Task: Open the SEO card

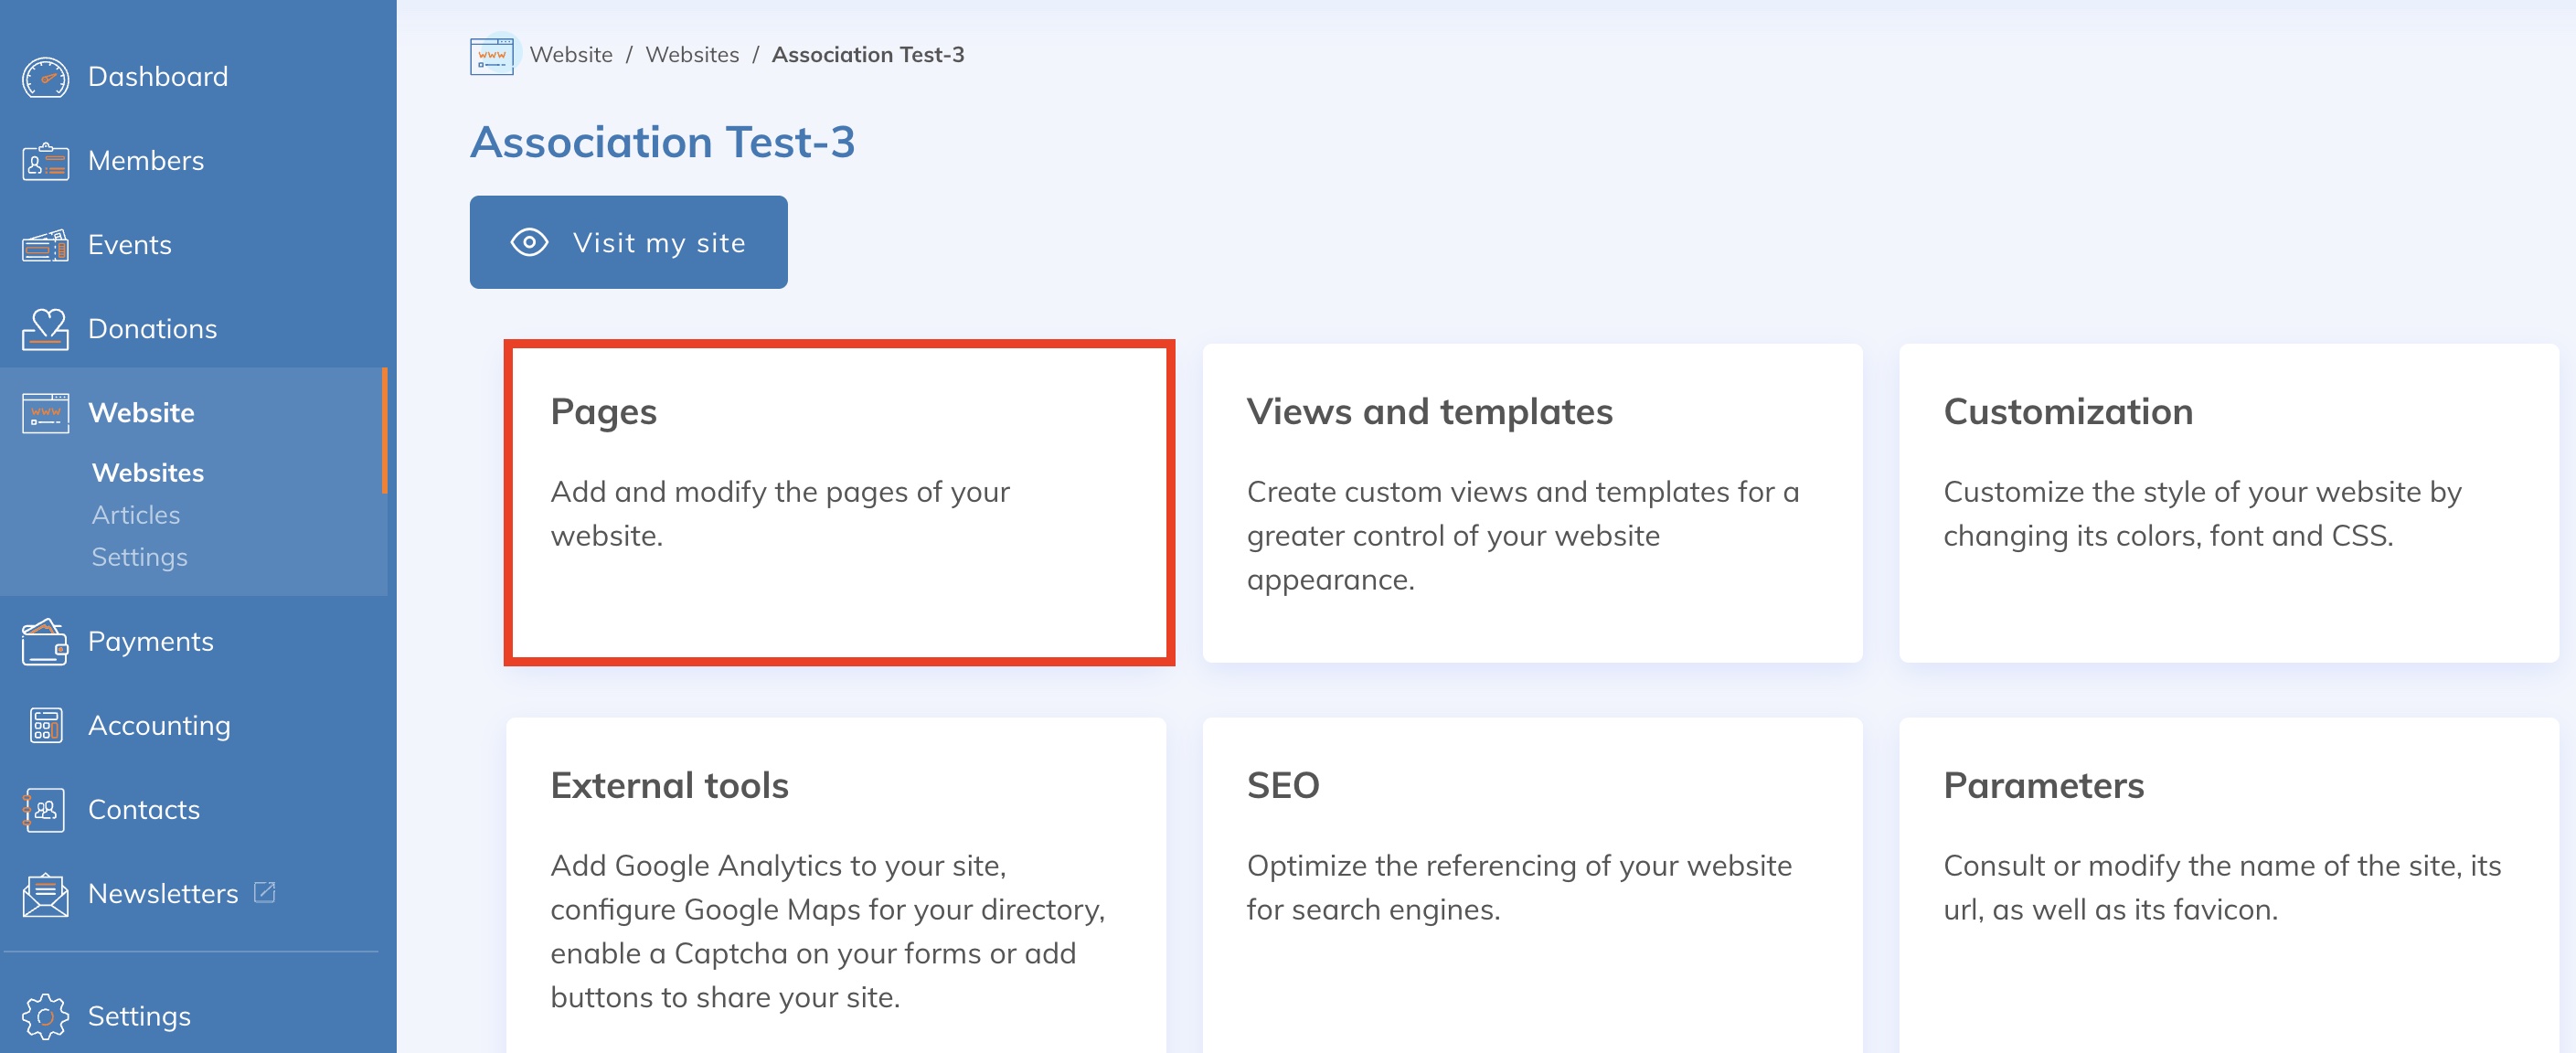Action: click(1532, 885)
